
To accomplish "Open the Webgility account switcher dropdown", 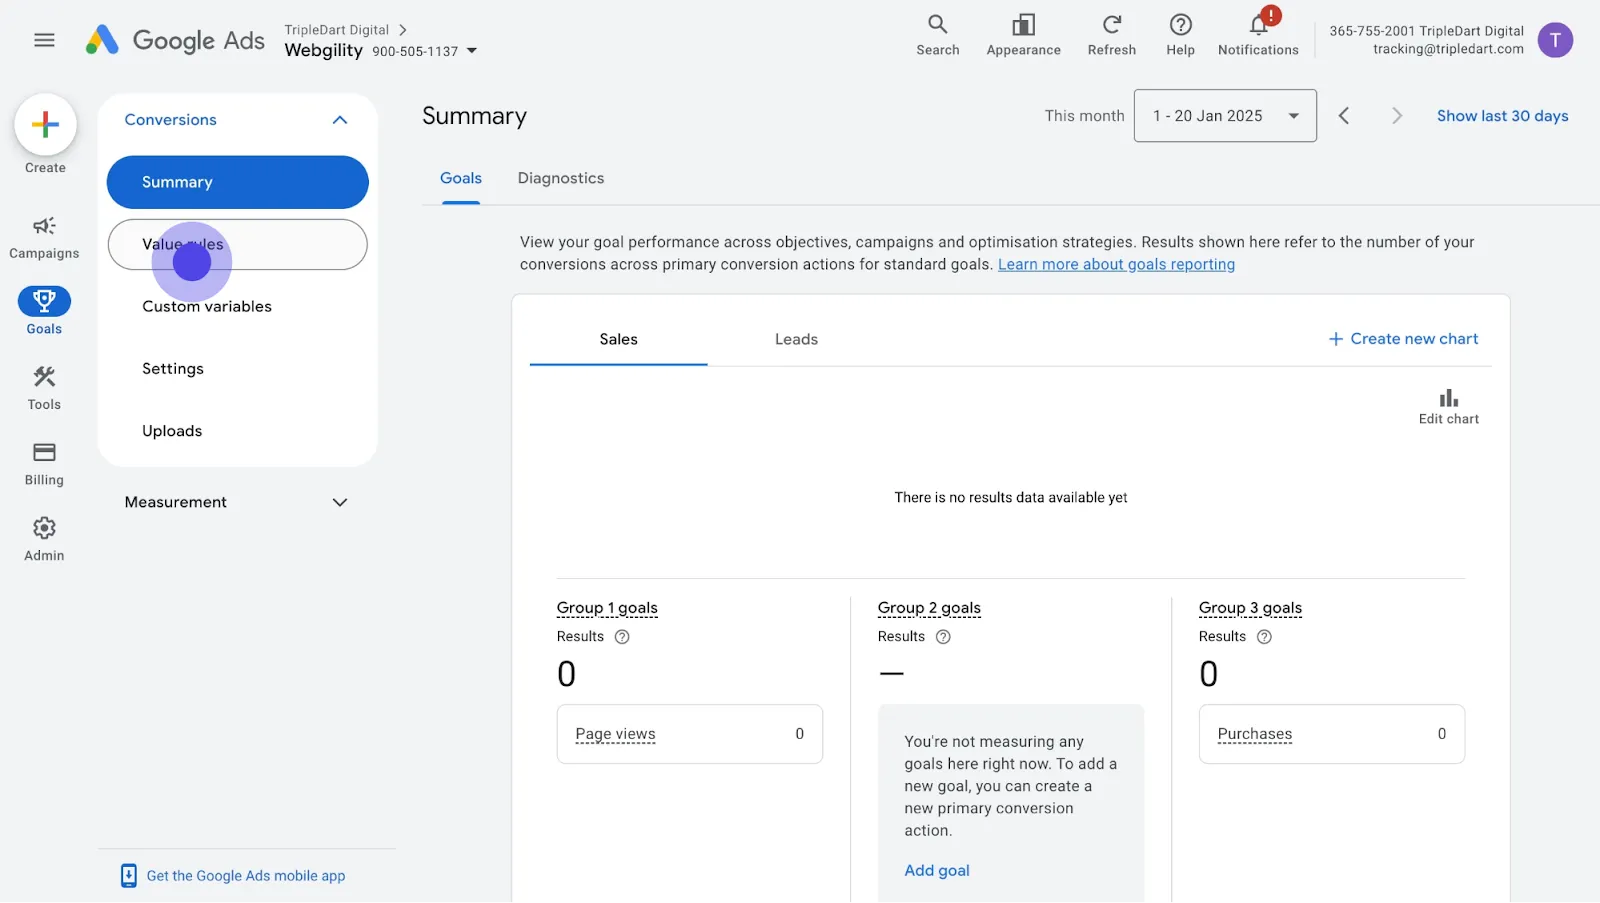I will pos(472,51).
